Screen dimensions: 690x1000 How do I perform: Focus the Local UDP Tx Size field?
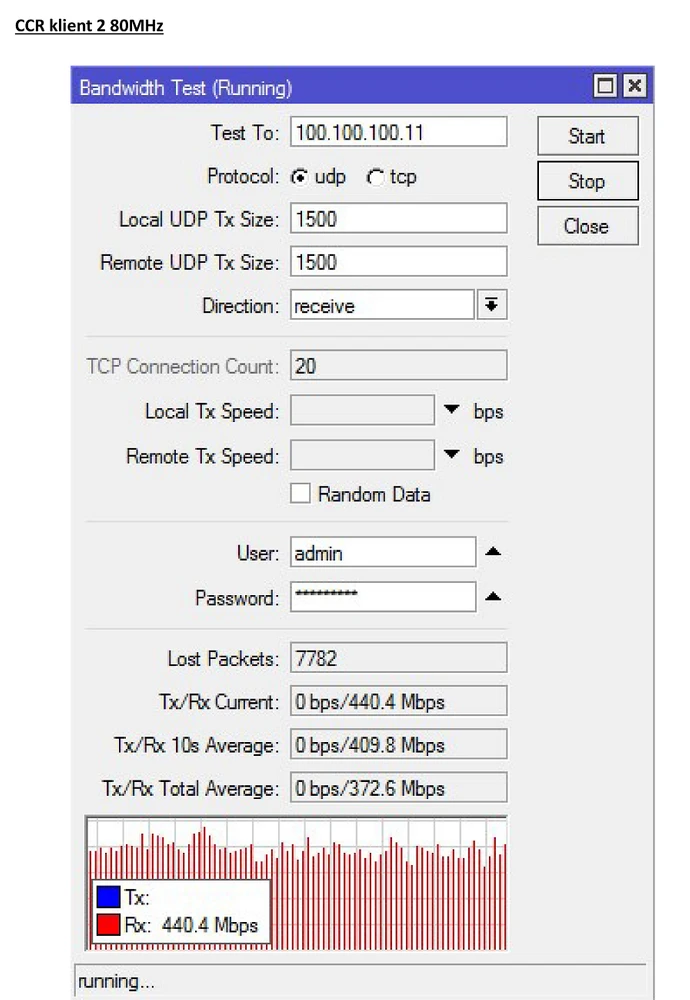click(398, 218)
